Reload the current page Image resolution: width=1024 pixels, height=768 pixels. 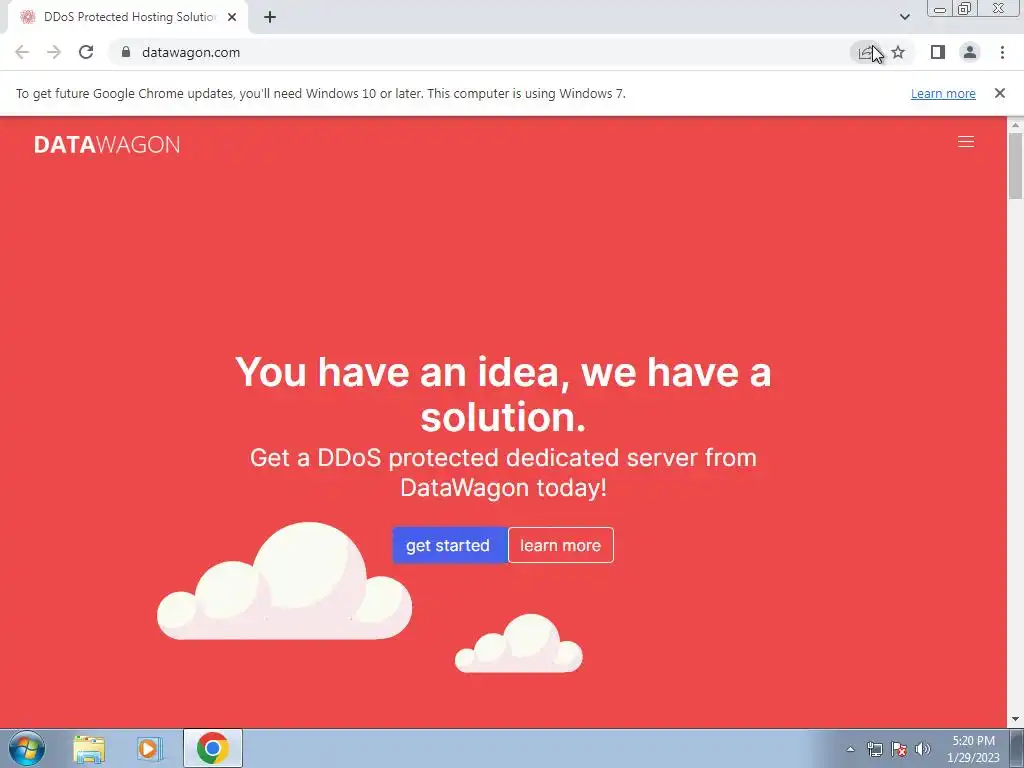[x=86, y=52]
